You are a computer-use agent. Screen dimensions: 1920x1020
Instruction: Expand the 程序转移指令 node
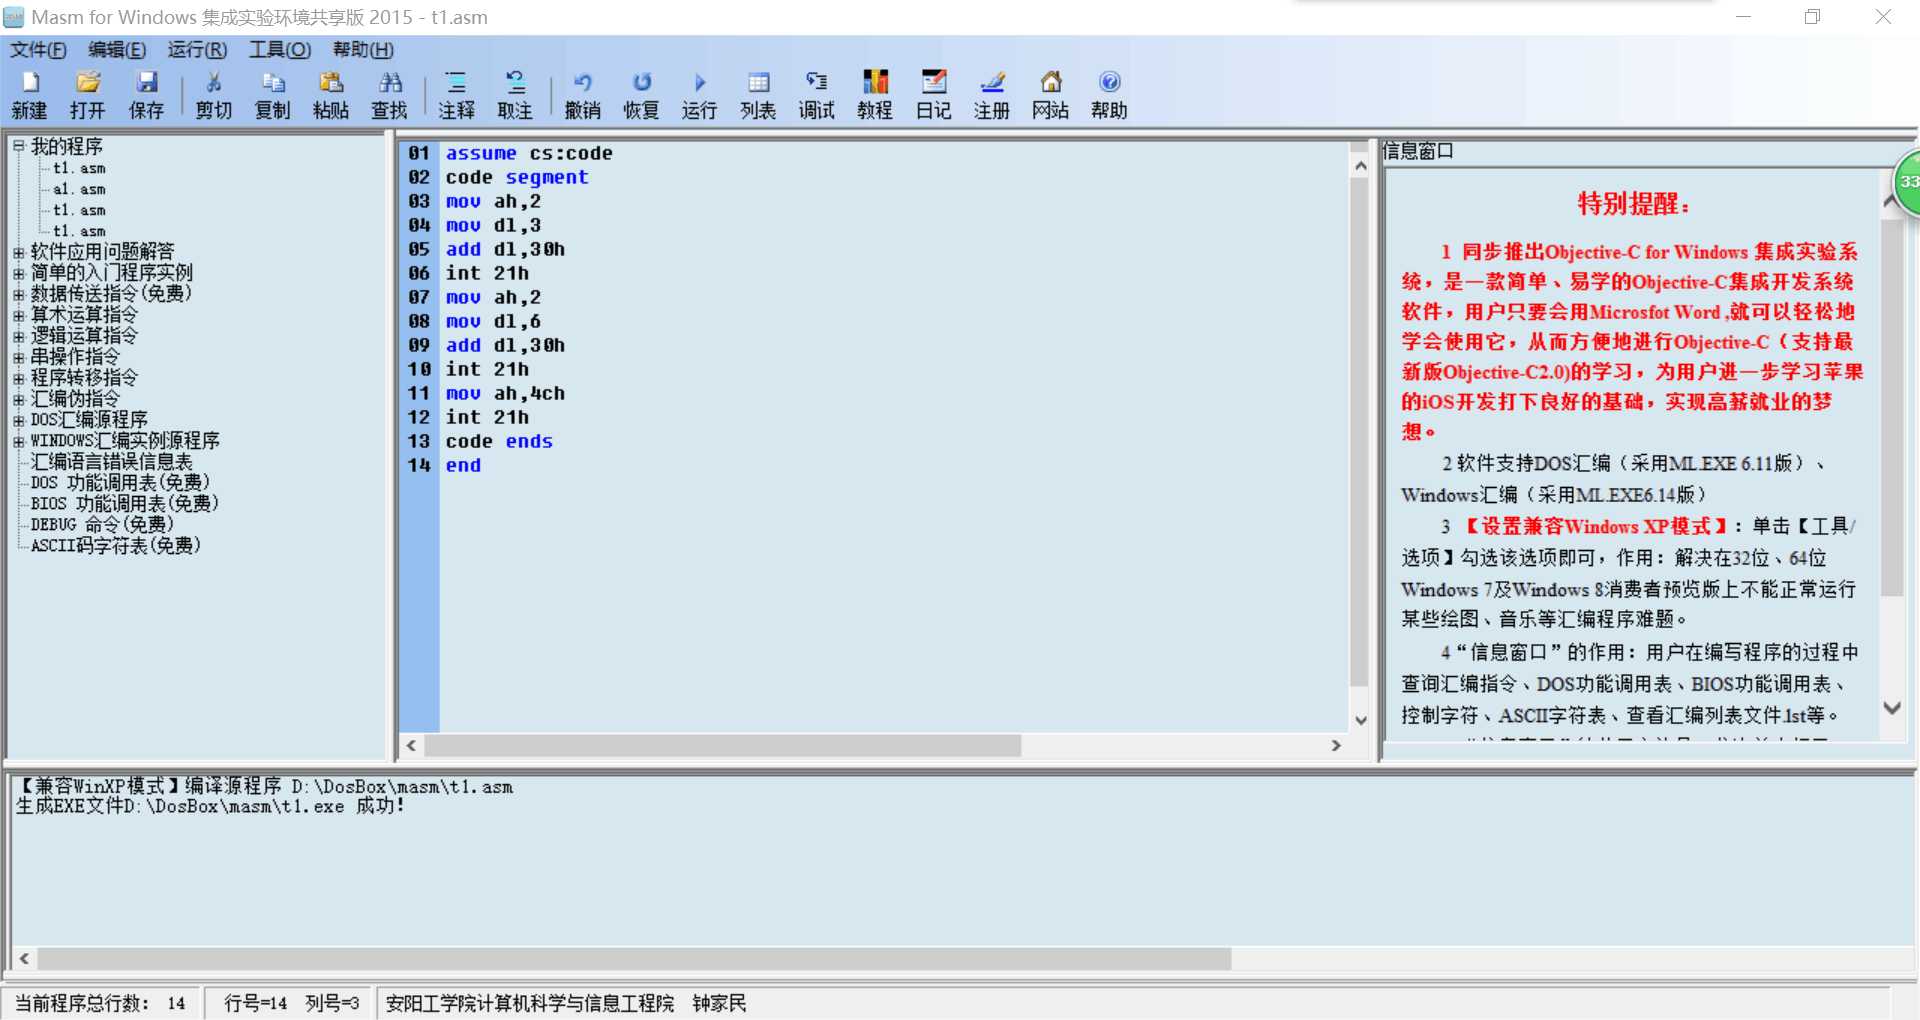pos(18,378)
